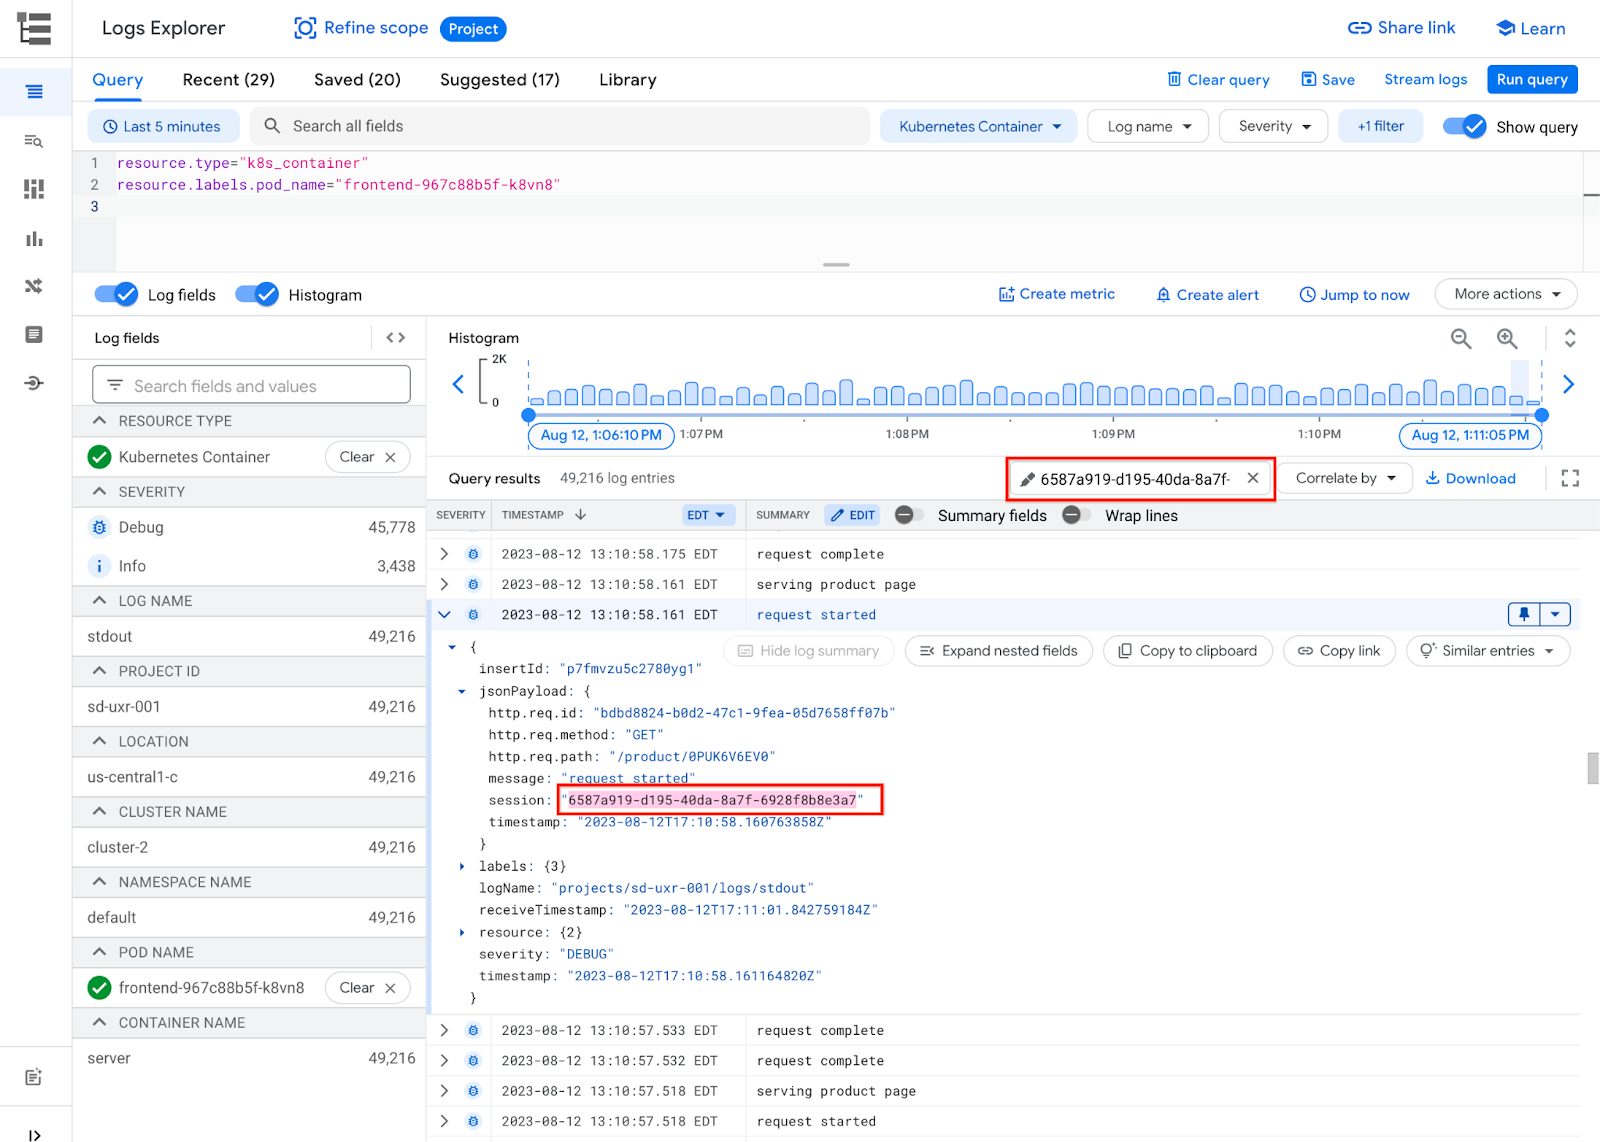This screenshot has height=1142, width=1600.
Task: Click the Info severity icon
Action: 99,566
